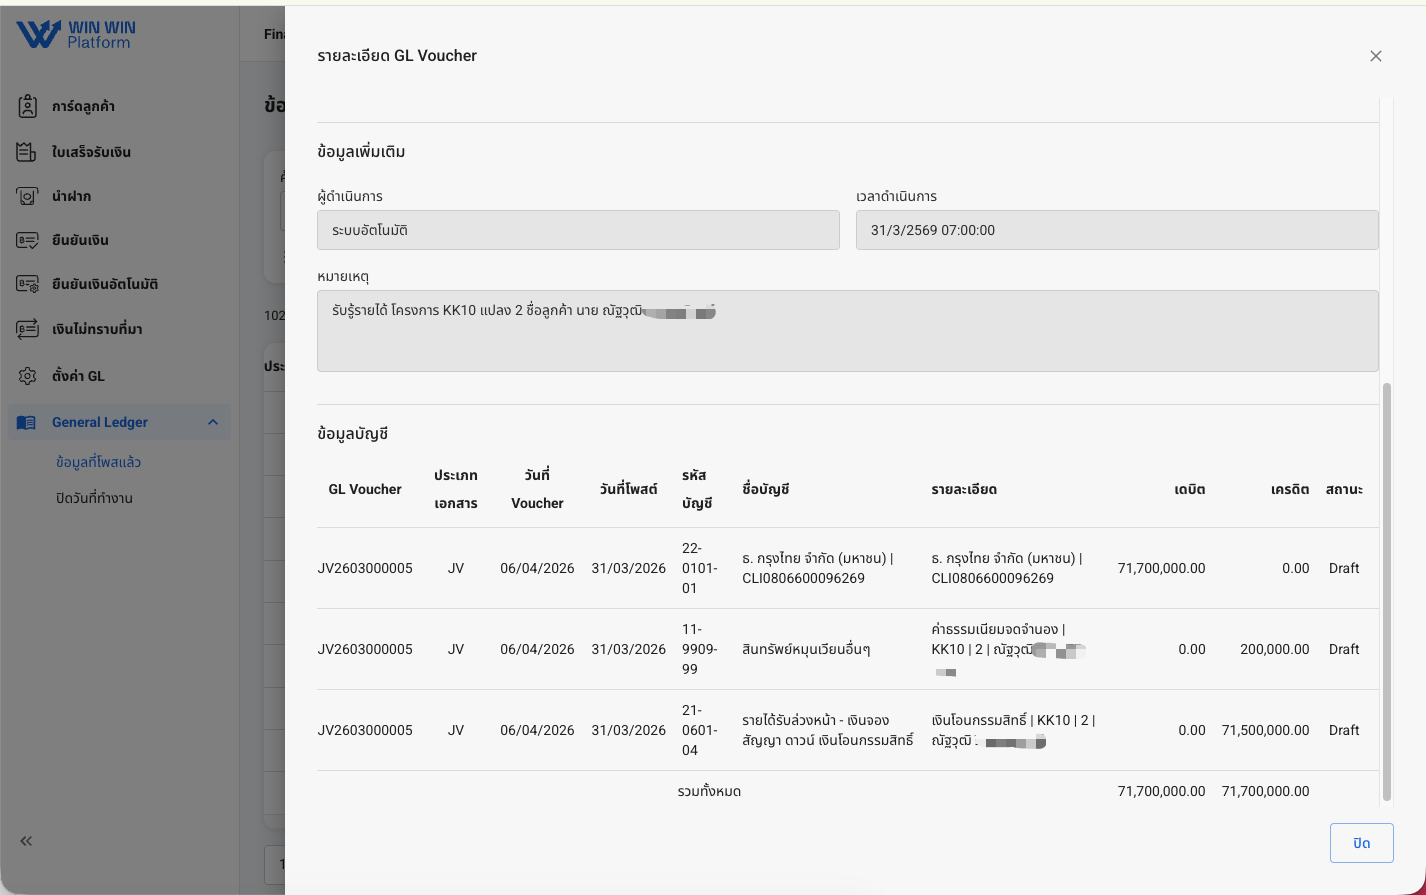The image size is (1426, 895).
Task: Click the General Ledger book icon
Action: tap(24, 421)
